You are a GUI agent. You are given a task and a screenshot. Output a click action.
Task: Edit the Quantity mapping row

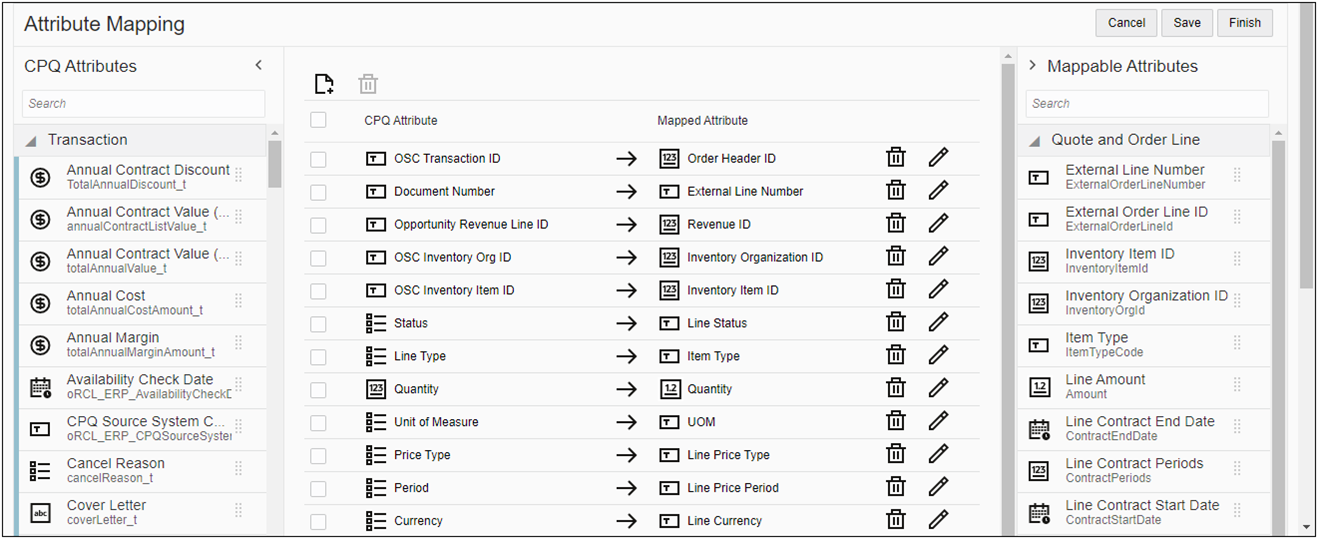pos(938,389)
